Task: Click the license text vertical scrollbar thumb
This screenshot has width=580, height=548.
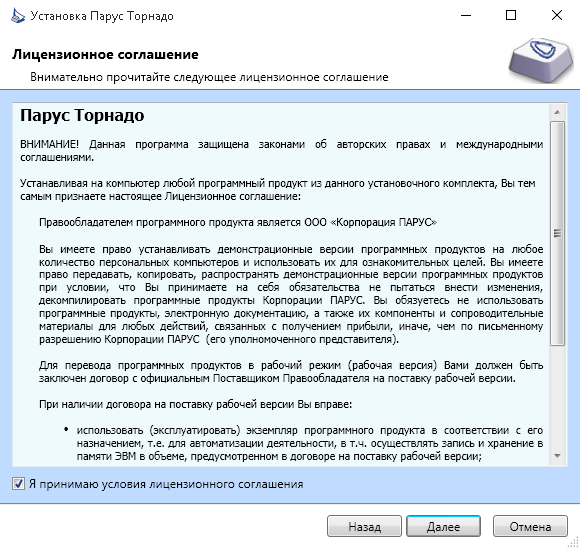Action: (x=557, y=233)
